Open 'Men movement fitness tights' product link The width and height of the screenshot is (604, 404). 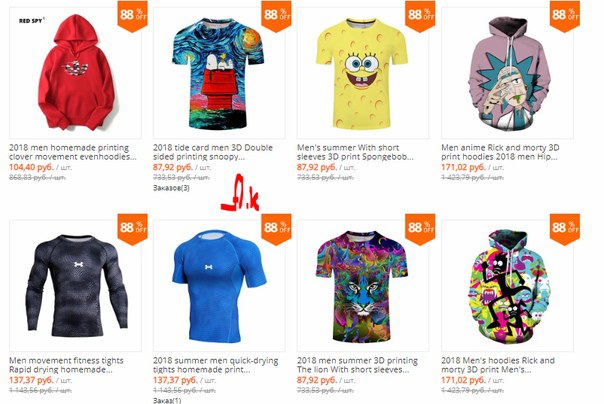tap(66, 365)
